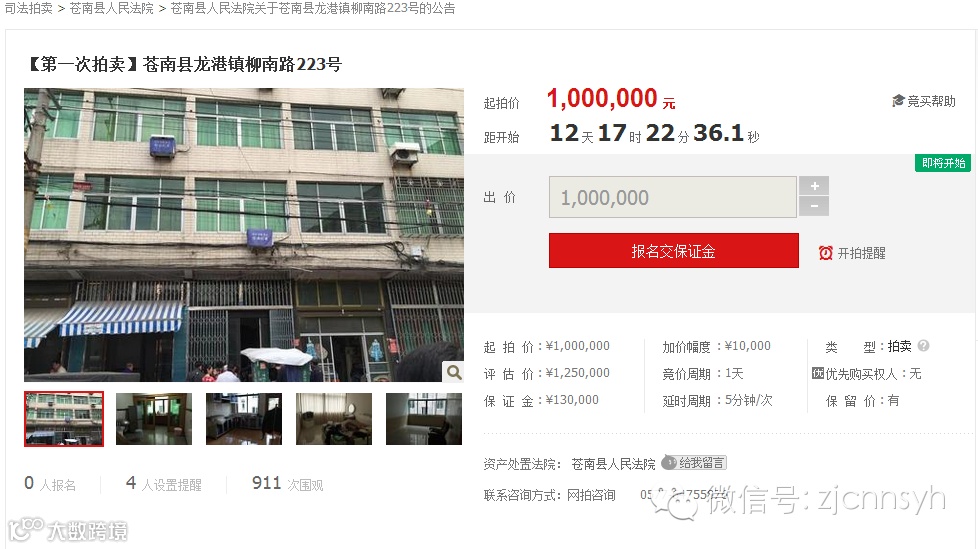
Task: Select the second interior room thumbnail
Action: coord(154,419)
